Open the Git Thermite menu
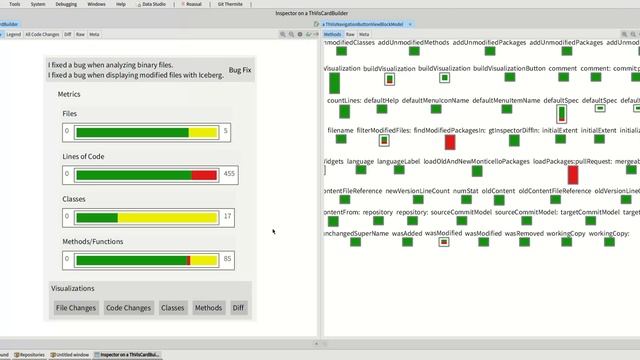The width and height of the screenshot is (640, 360). pos(230,4)
